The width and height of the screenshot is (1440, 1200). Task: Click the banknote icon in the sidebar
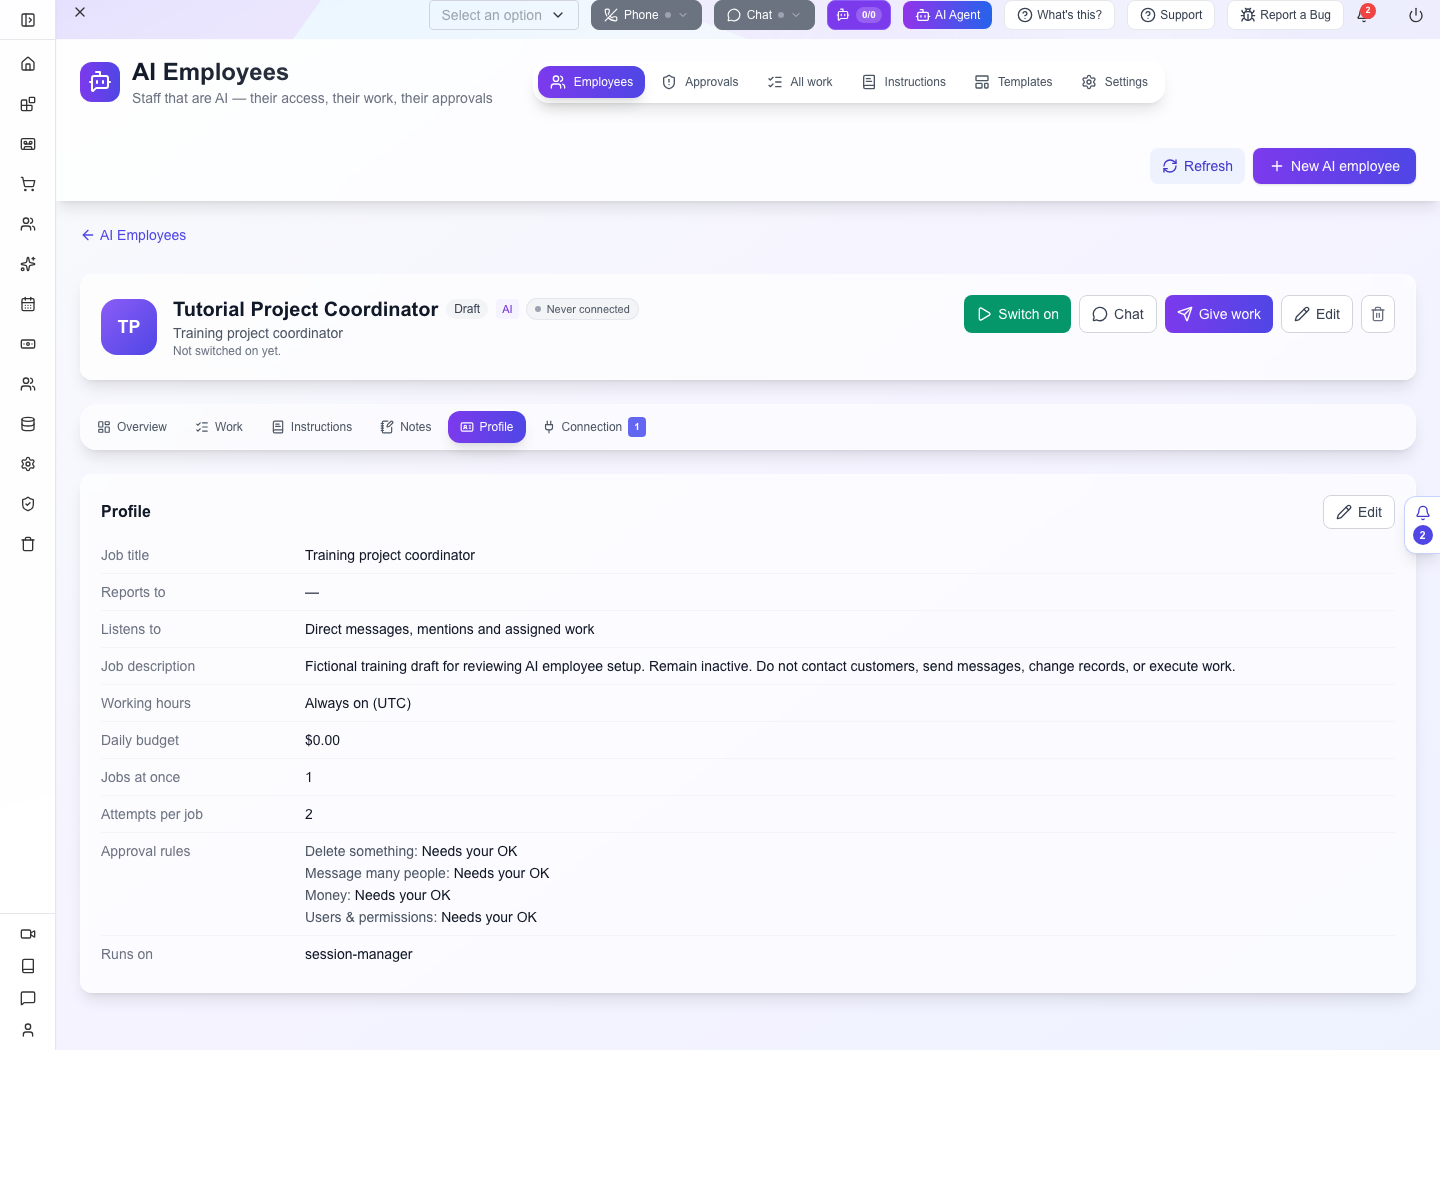(28, 344)
